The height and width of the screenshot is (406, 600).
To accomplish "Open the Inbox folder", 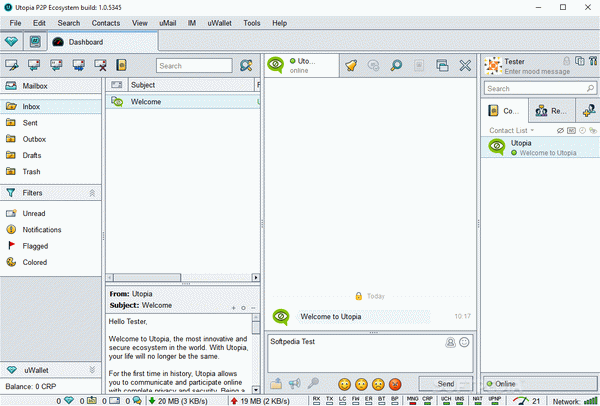I will [x=51, y=106].
